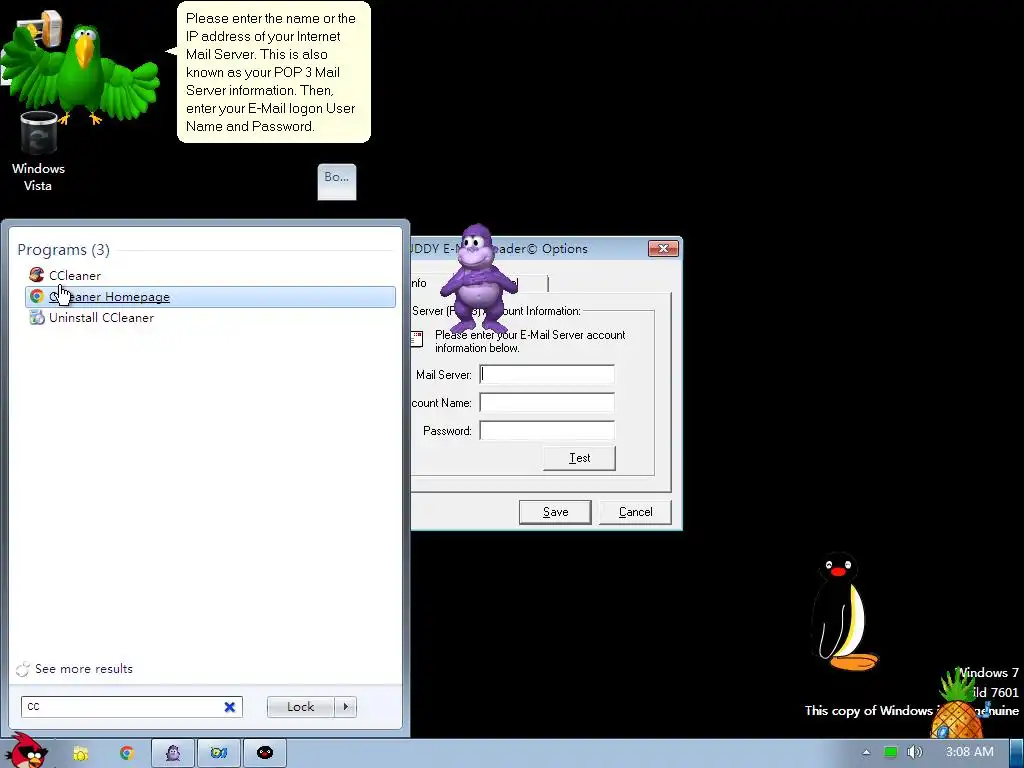
Task: Click the Show desktop strip on the taskbar
Action: [1017, 754]
